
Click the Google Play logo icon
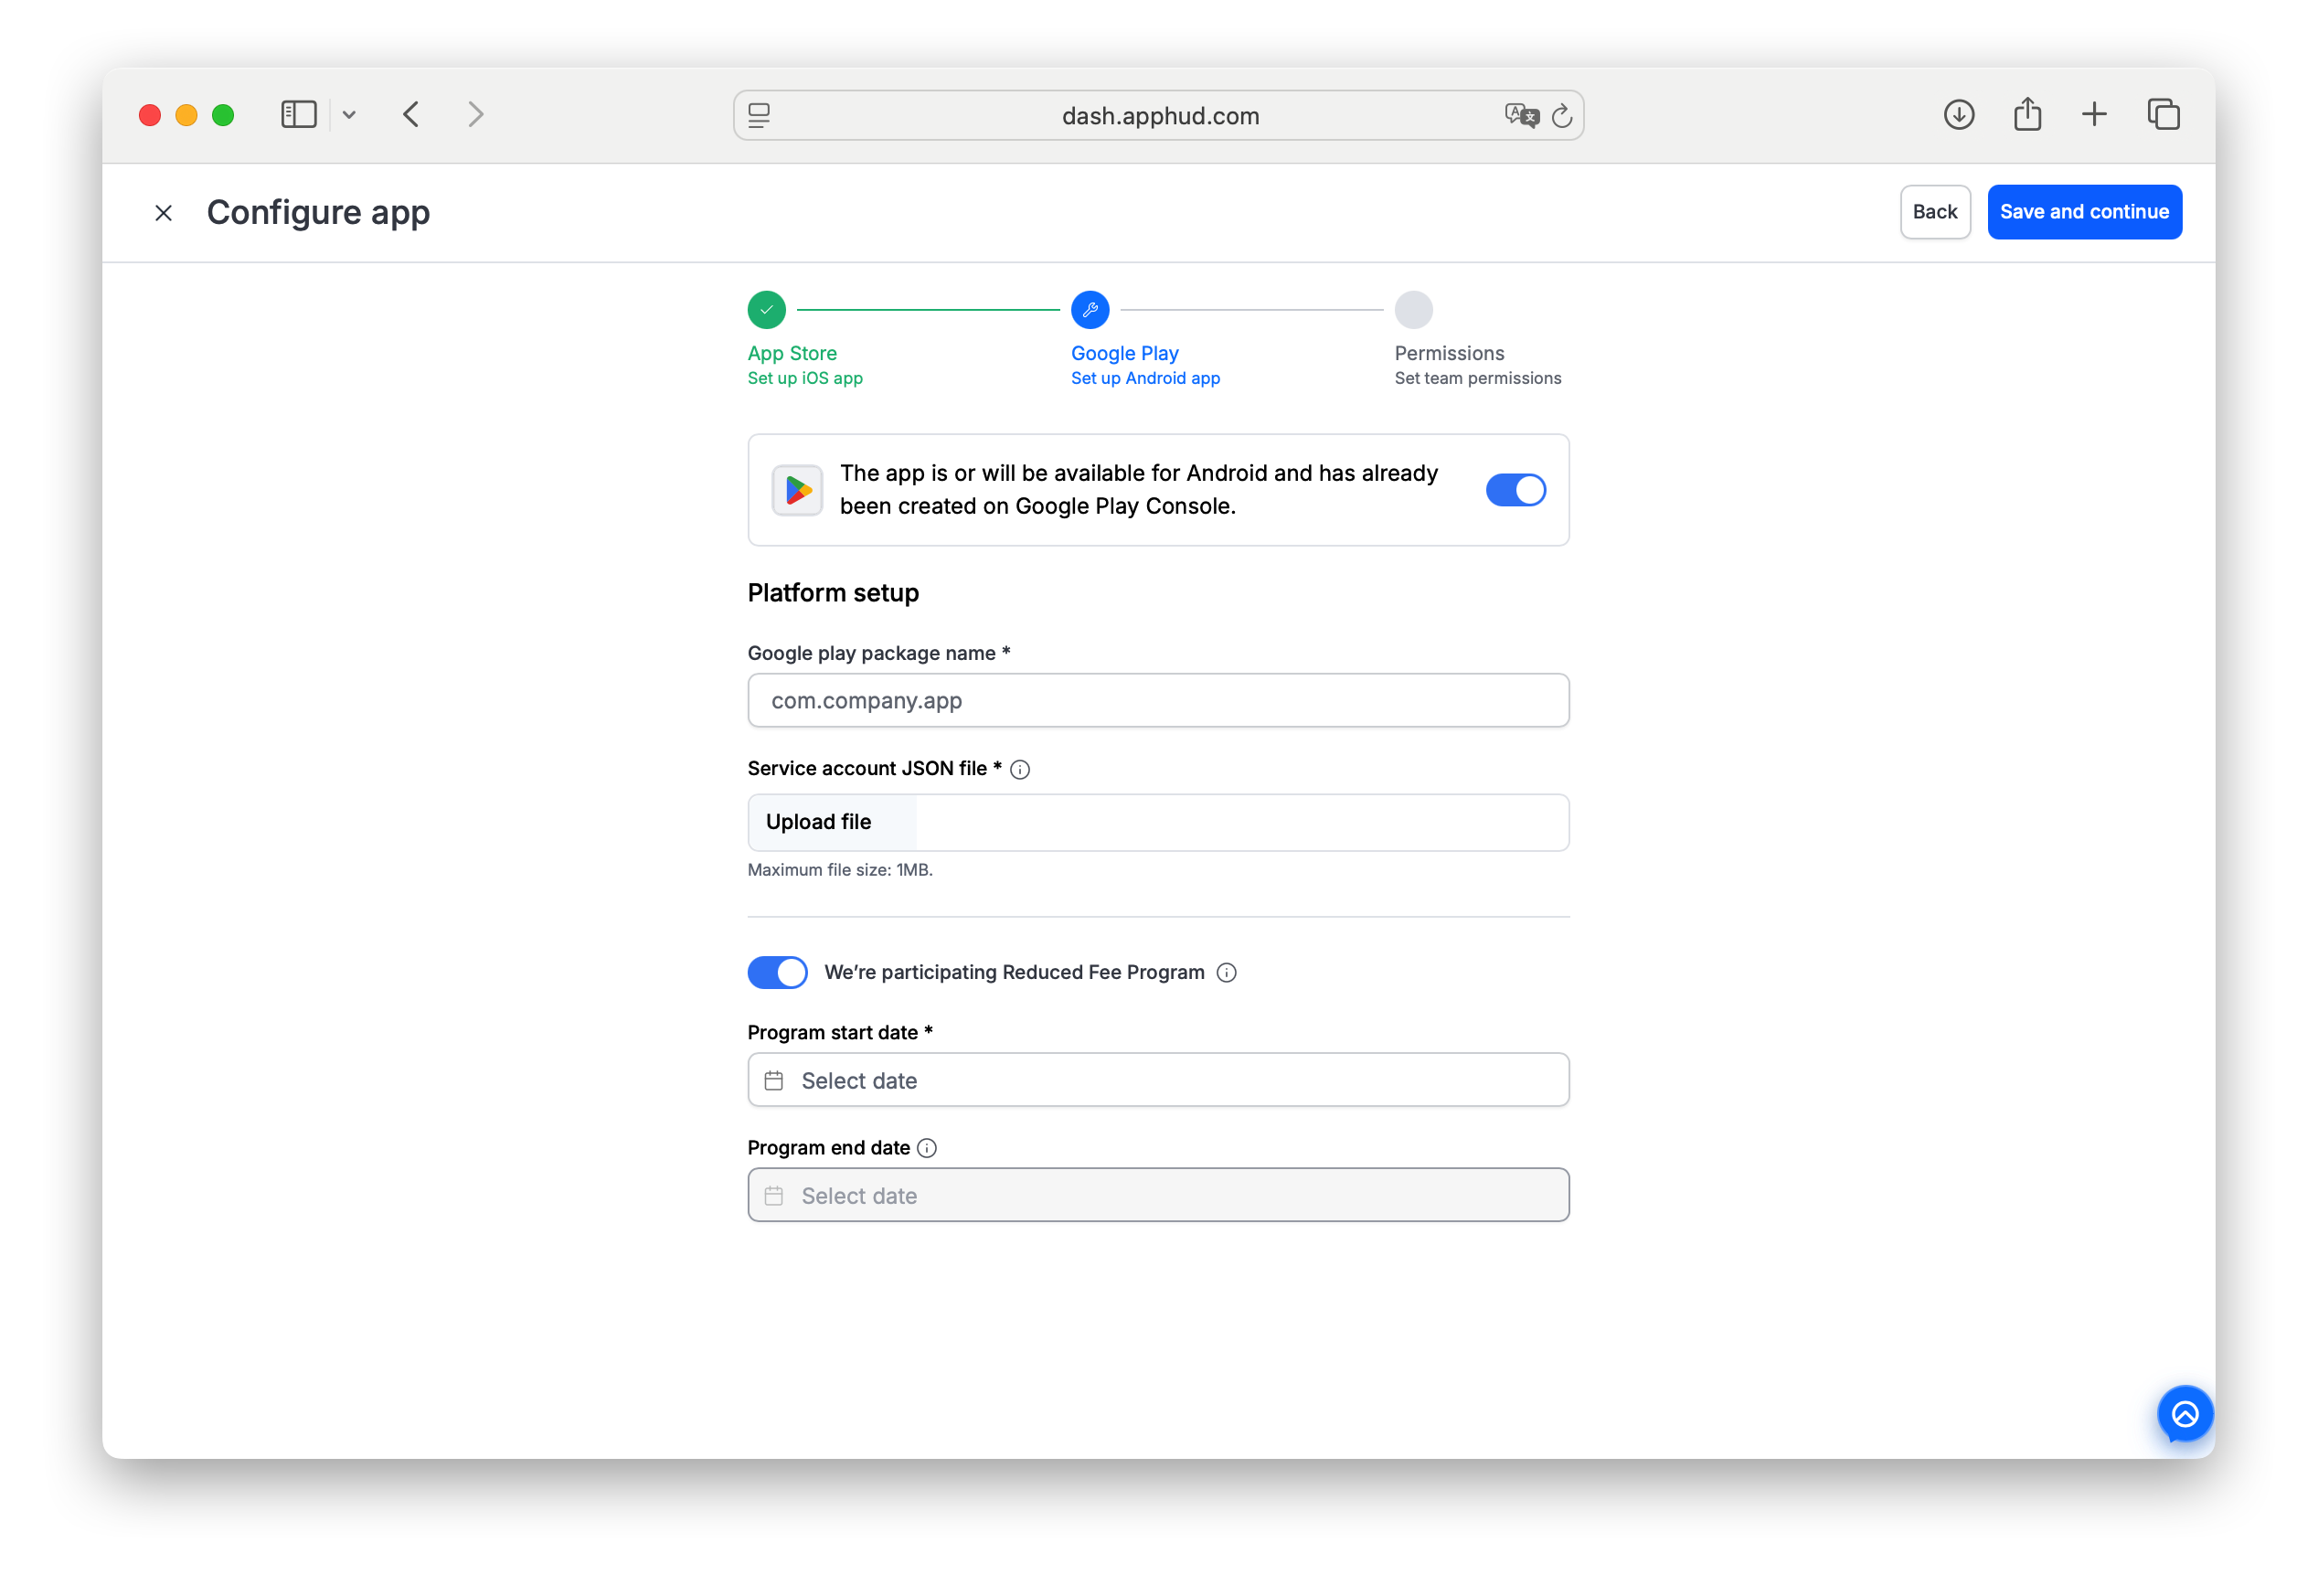[x=797, y=490]
